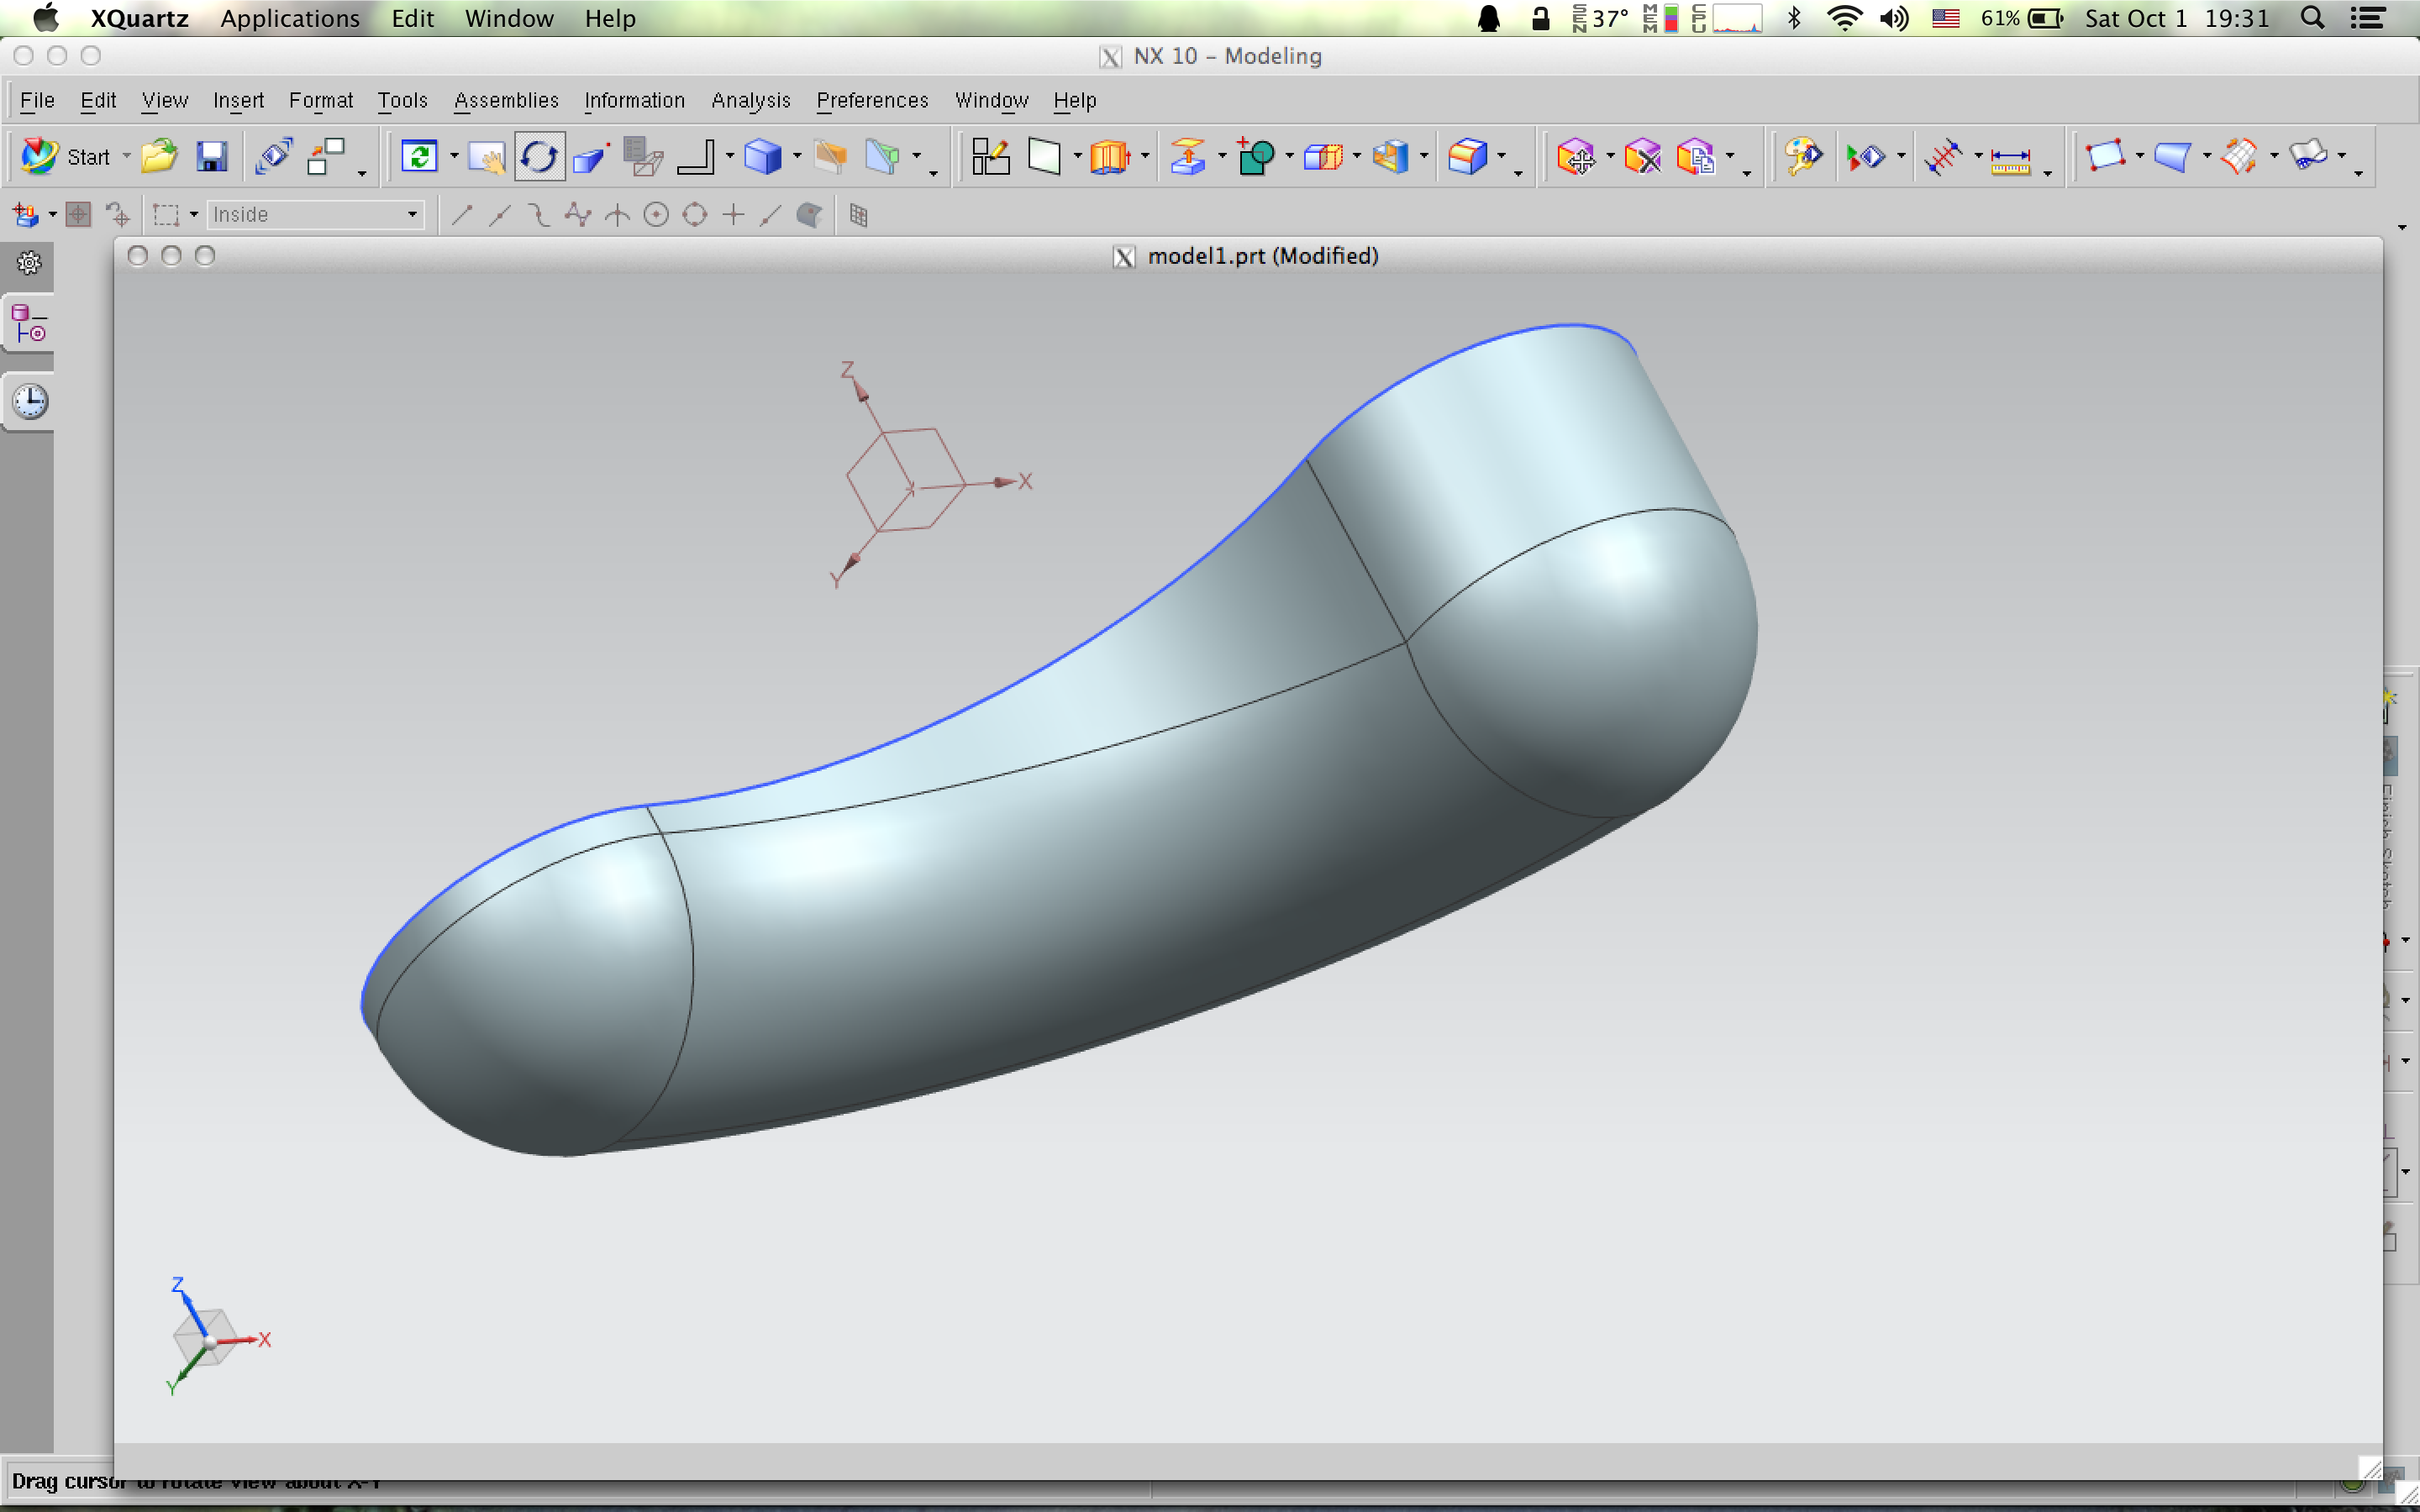2420x1512 pixels.
Task: Toggle Existing Point plus snap option
Action: (x=733, y=215)
